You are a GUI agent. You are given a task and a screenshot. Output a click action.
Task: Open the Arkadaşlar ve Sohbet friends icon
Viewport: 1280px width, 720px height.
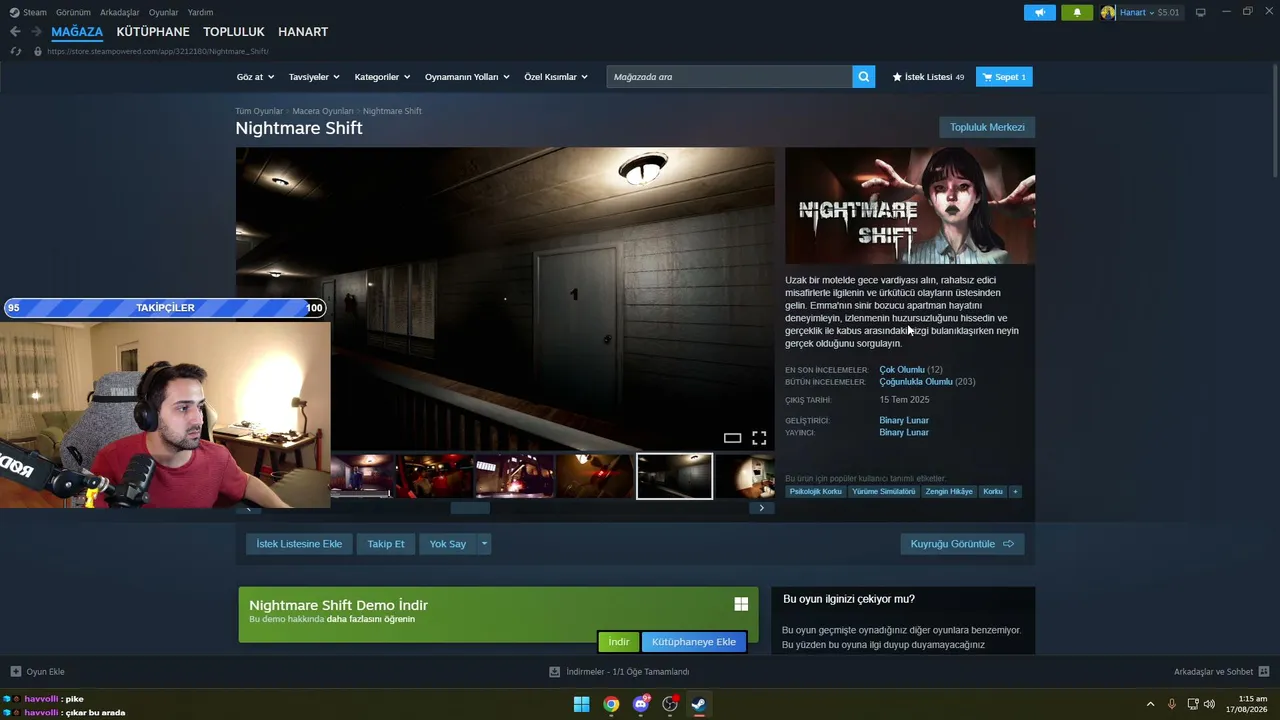point(1264,672)
